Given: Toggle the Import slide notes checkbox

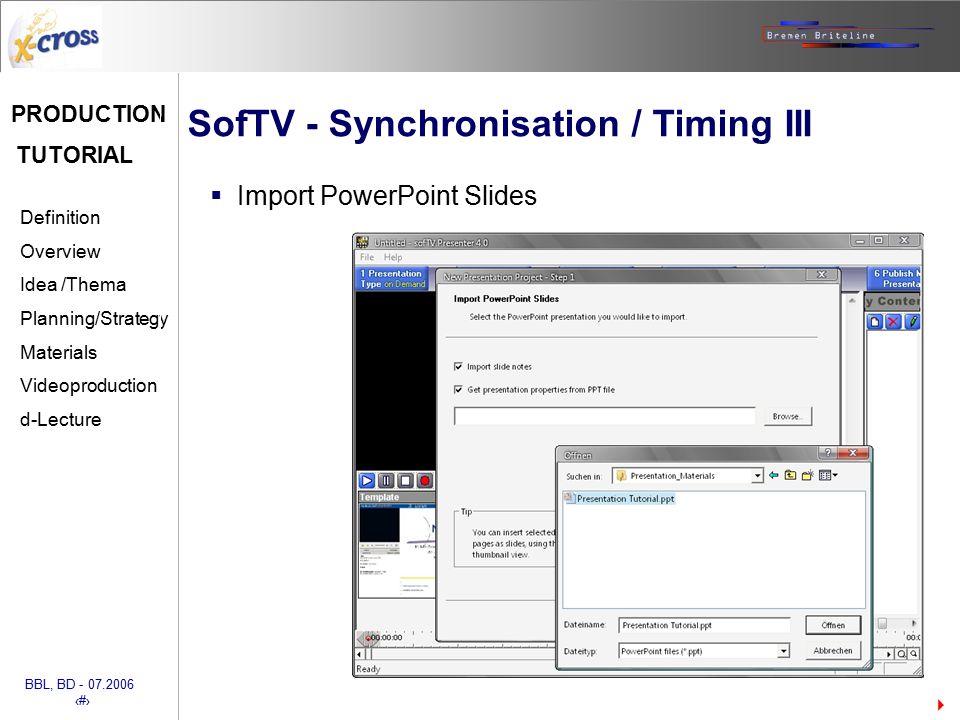Looking at the screenshot, I should pos(458,366).
